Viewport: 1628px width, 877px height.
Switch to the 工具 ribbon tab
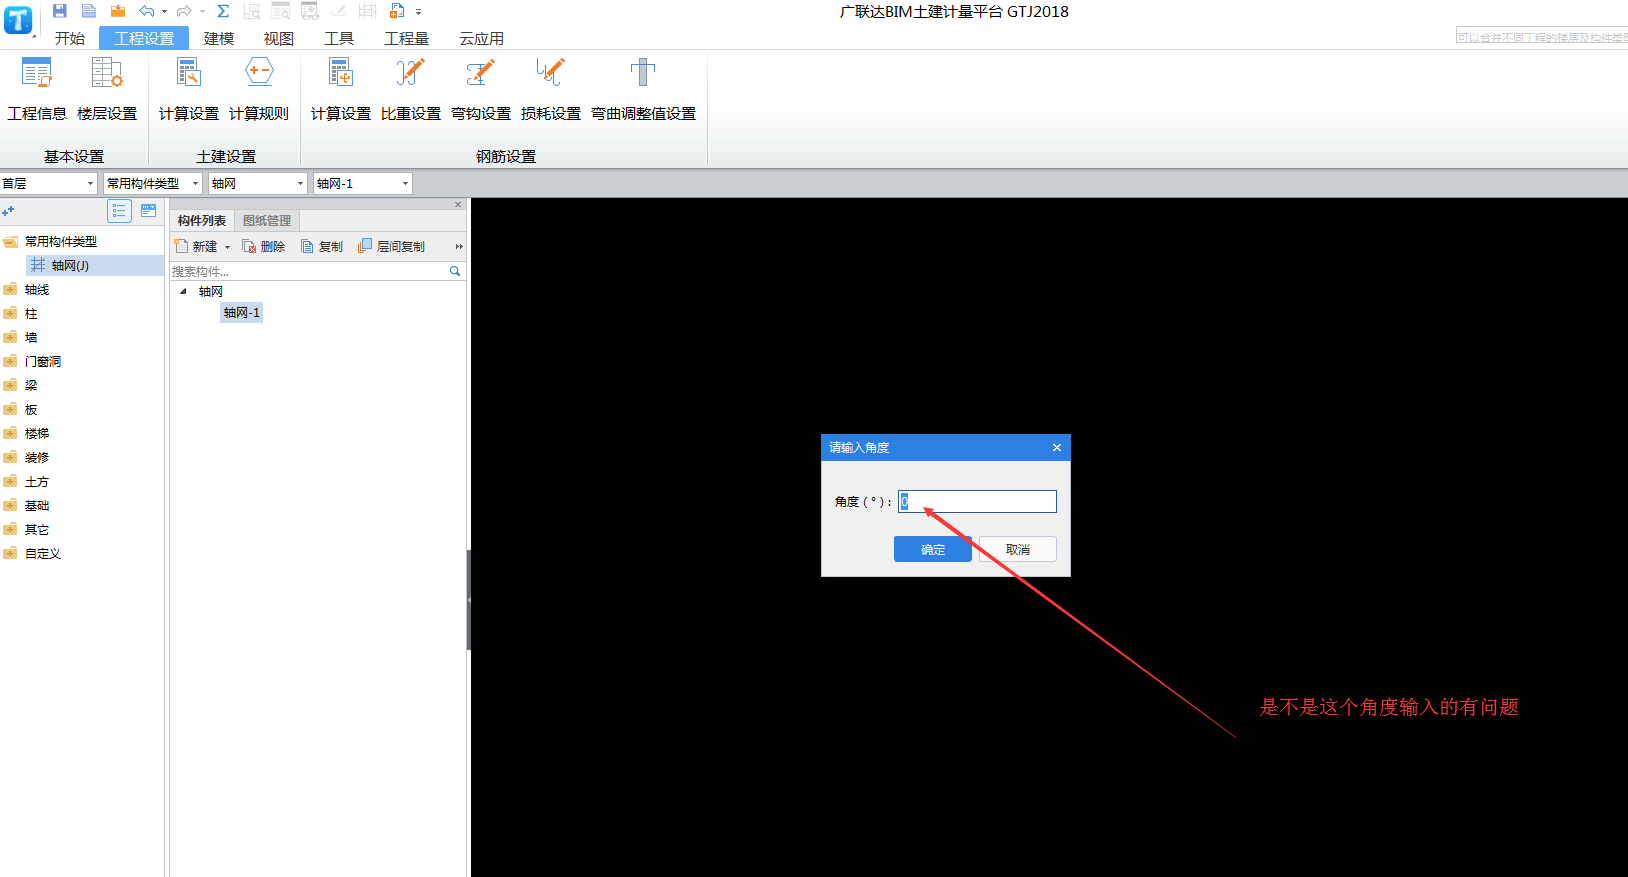coord(339,38)
